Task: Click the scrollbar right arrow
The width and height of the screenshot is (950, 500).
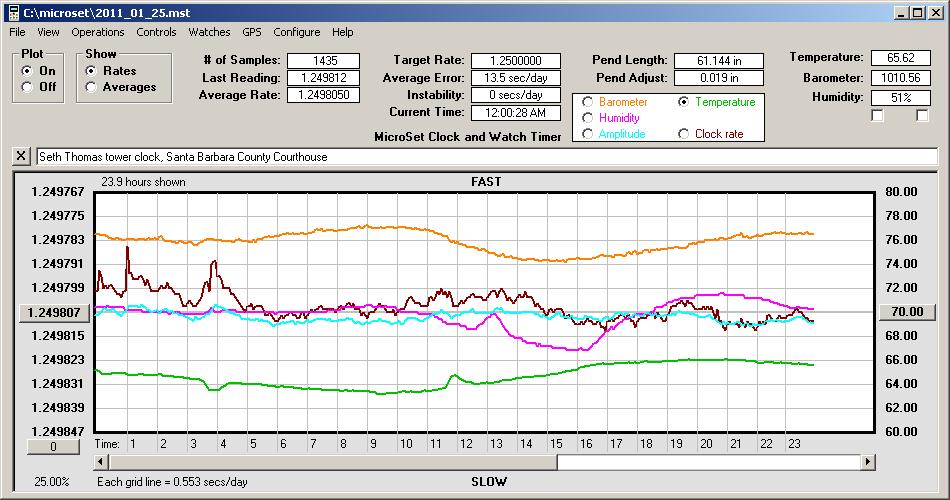Action: click(868, 462)
